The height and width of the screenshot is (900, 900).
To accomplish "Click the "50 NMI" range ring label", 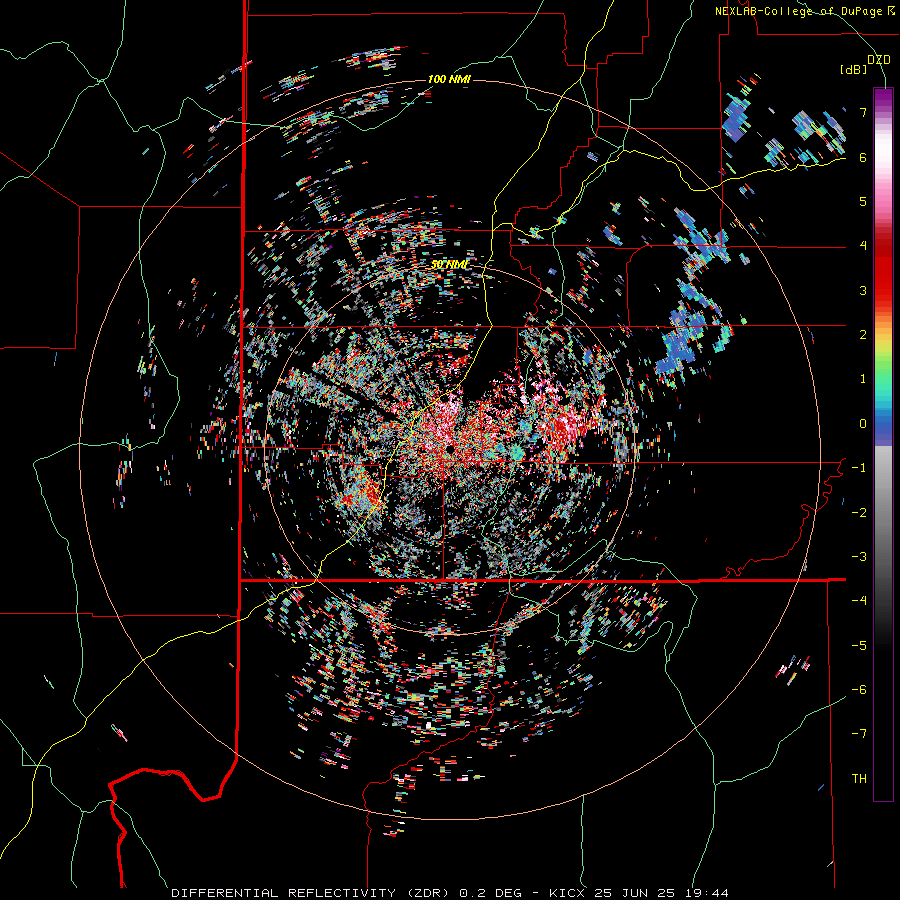I will pyautogui.click(x=449, y=265).
